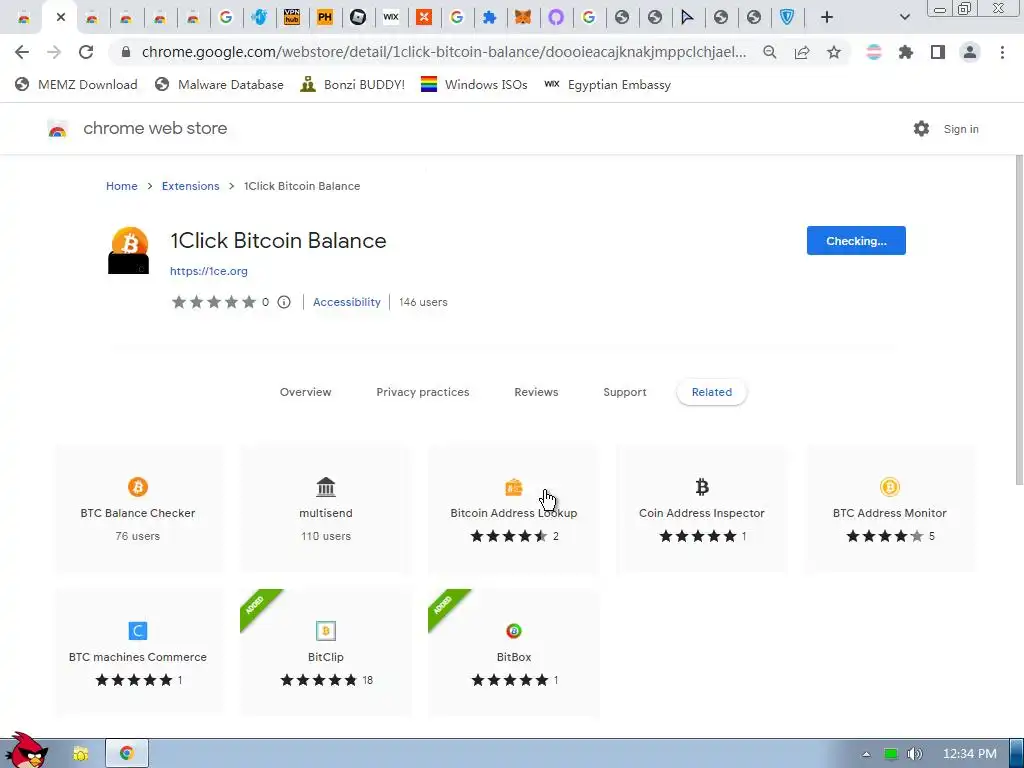Open the purple circle icon tab
The width and height of the screenshot is (1024, 768).
click(556, 18)
